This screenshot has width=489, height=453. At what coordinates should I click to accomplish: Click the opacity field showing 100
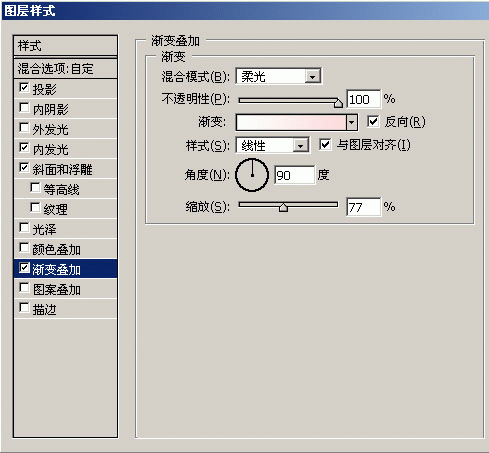pos(363,99)
